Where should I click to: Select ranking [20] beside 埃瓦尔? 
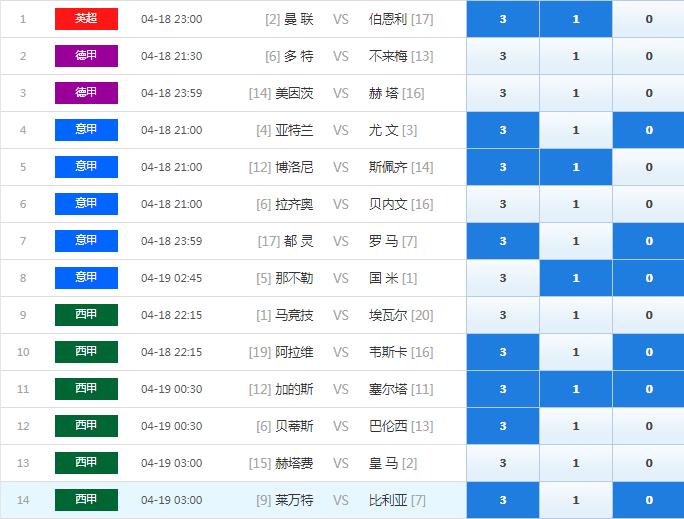point(422,315)
